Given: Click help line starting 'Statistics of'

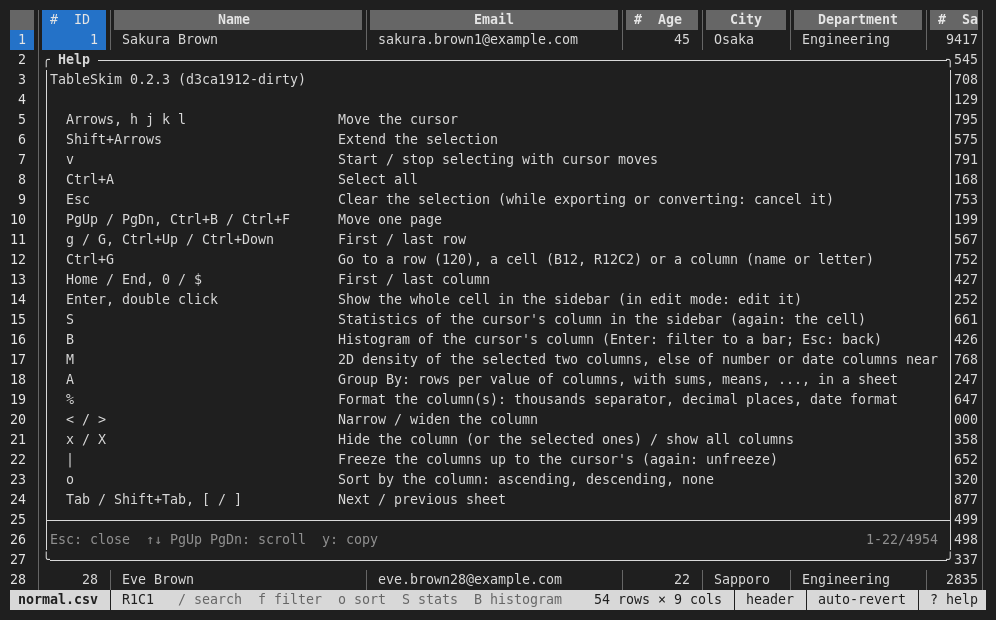Looking at the screenshot, I should pyautogui.click(x=601, y=320).
